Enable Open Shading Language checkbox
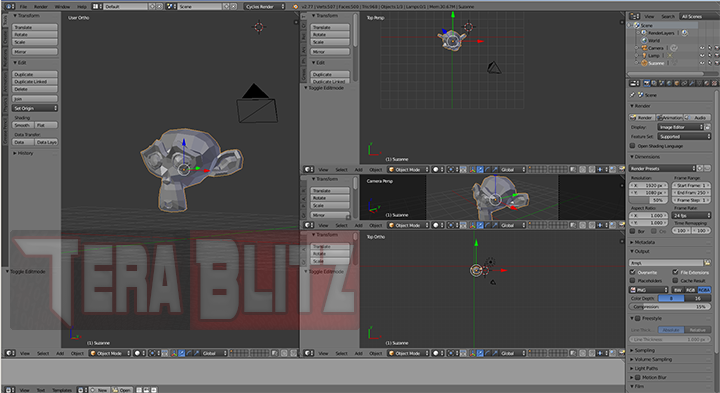The image size is (720, 393). [x=632, y=146]
